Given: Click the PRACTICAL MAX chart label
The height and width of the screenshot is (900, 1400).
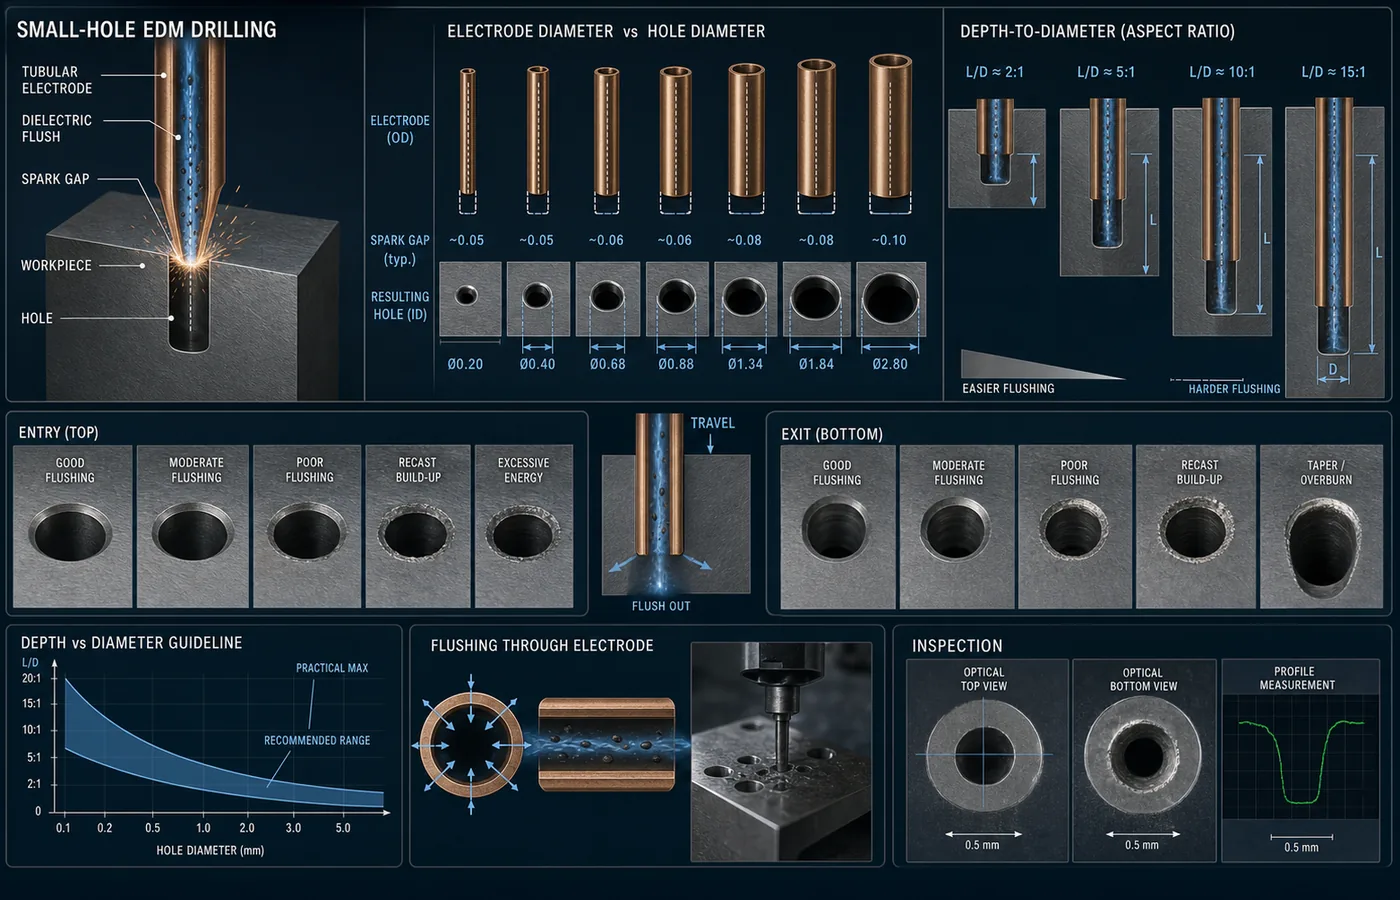Looking at the screenshot, I should pyautogui.click(x=332, y=668).
